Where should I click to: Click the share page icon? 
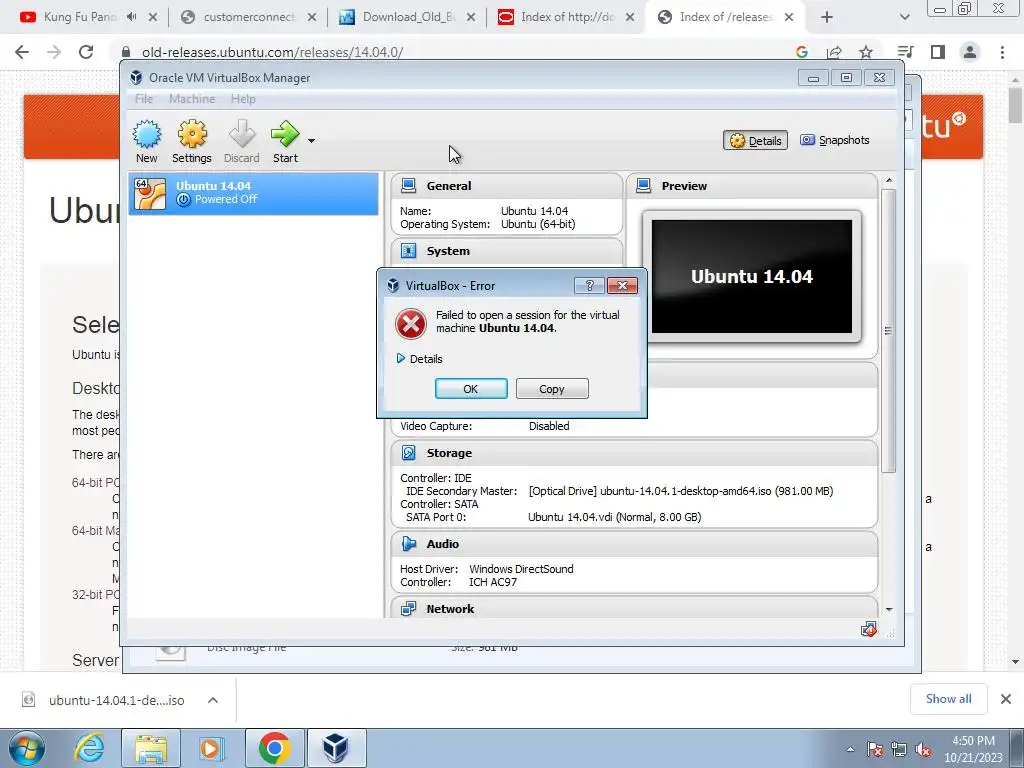click(834, 52)
